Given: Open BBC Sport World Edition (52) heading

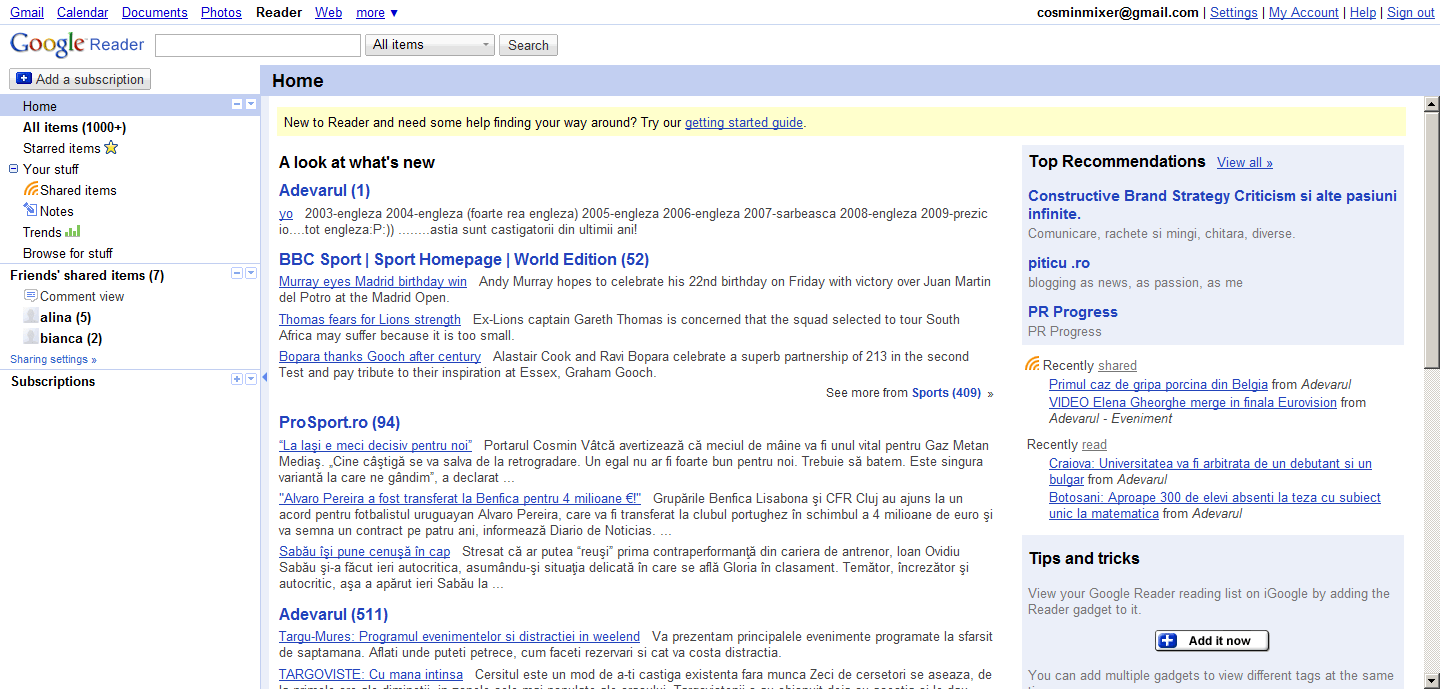Looking at the screenshot, I should pyautogui.click(x=464, y=259).
